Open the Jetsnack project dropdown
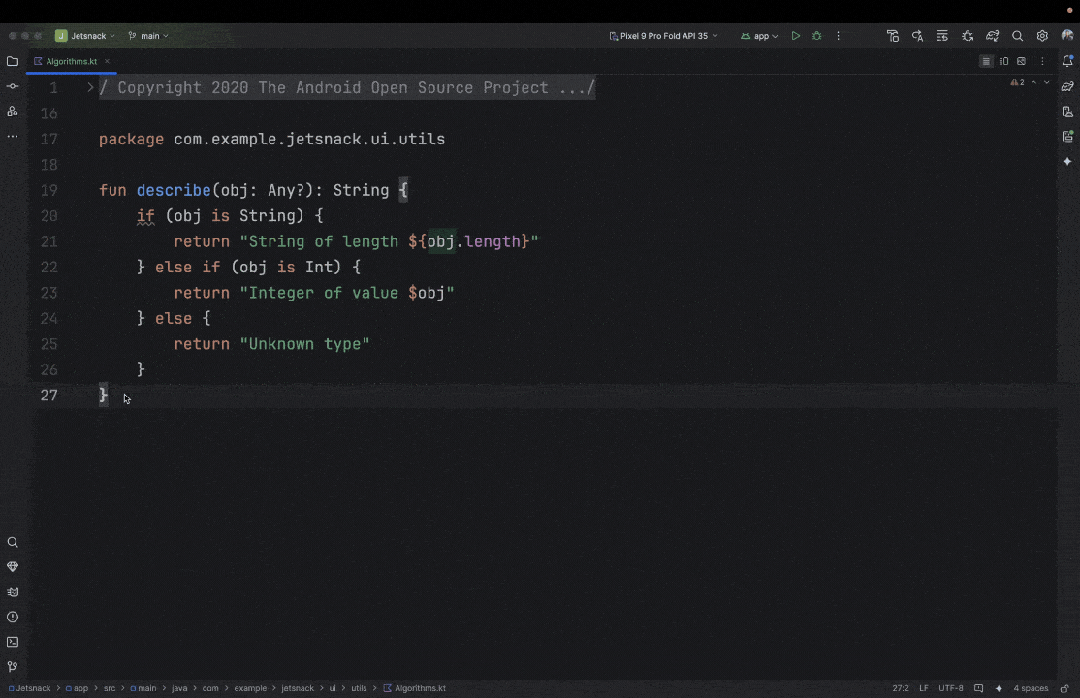 (86, 36)
